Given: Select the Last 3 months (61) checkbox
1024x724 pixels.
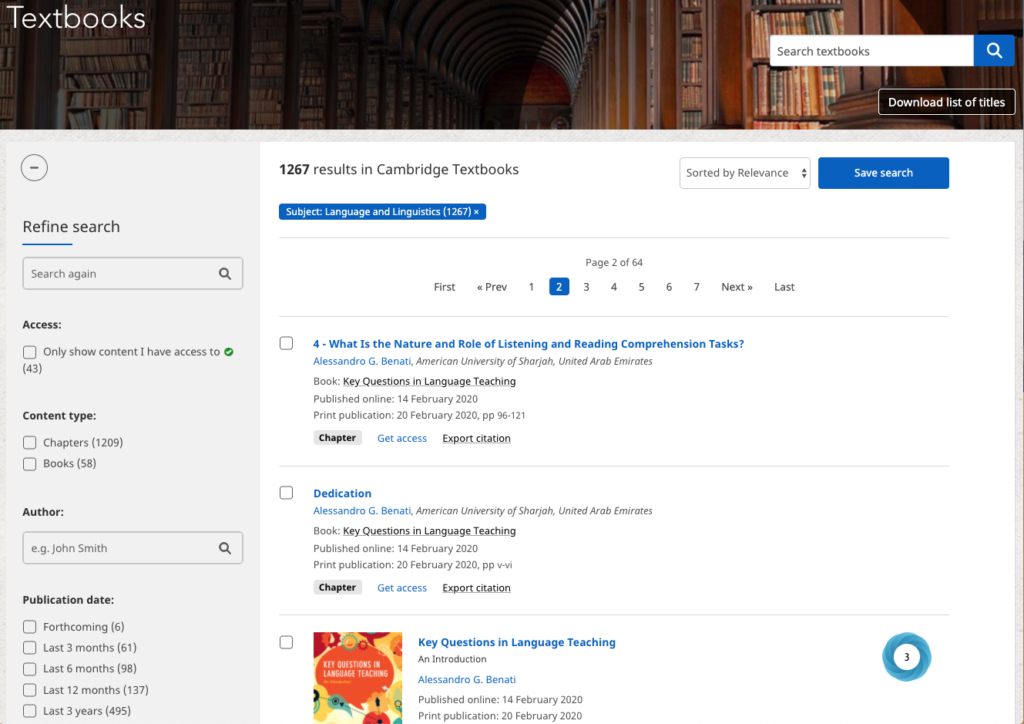Looking at the screenshot, I should [29, 648].
